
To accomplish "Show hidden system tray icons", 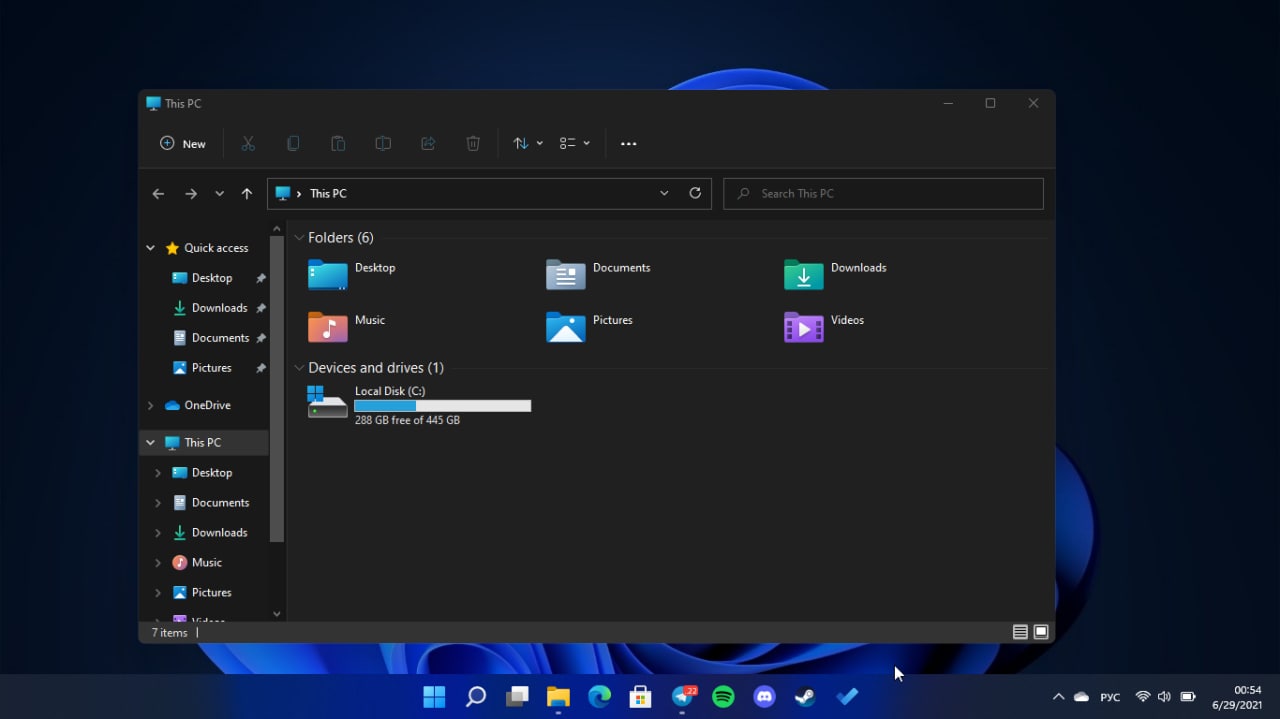I will coord(1058,697).
